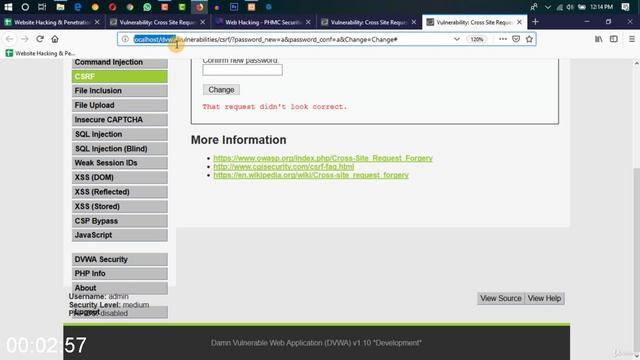The image size is (640, 360).
Task: Open network status in system tray
Action: (560, 7)
